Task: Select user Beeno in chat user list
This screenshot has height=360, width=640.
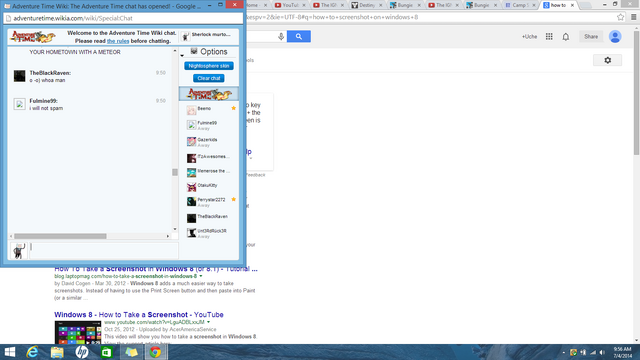Action: (x=204, y=109)
